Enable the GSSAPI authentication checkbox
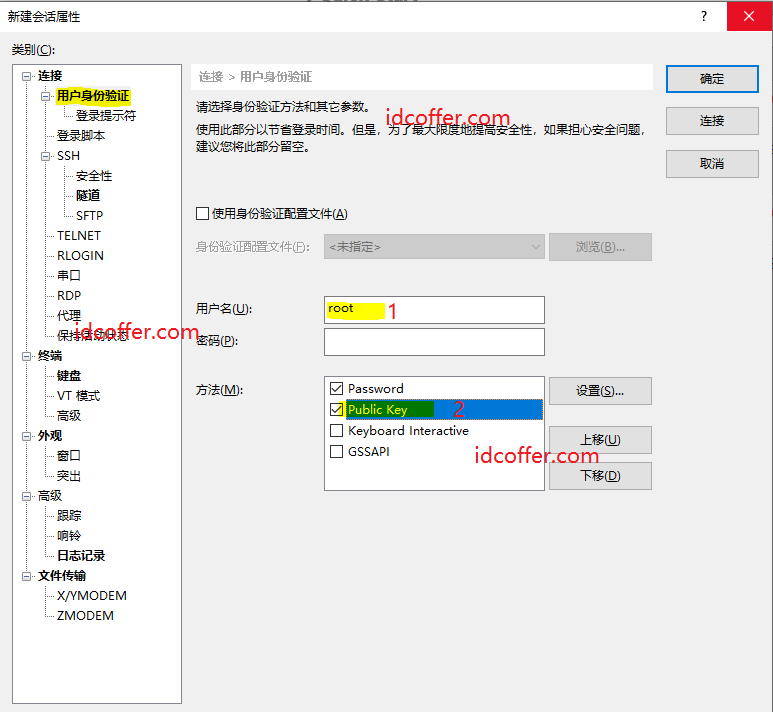This screenshot has width=773, height=712. [x=336, y=452]
